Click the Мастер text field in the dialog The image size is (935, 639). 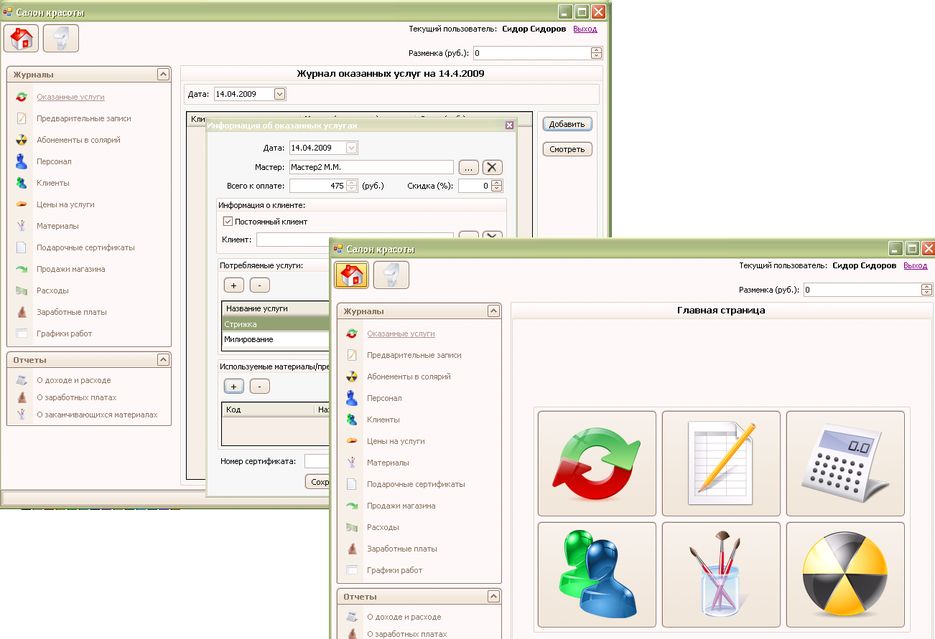[x=371, y=167]
